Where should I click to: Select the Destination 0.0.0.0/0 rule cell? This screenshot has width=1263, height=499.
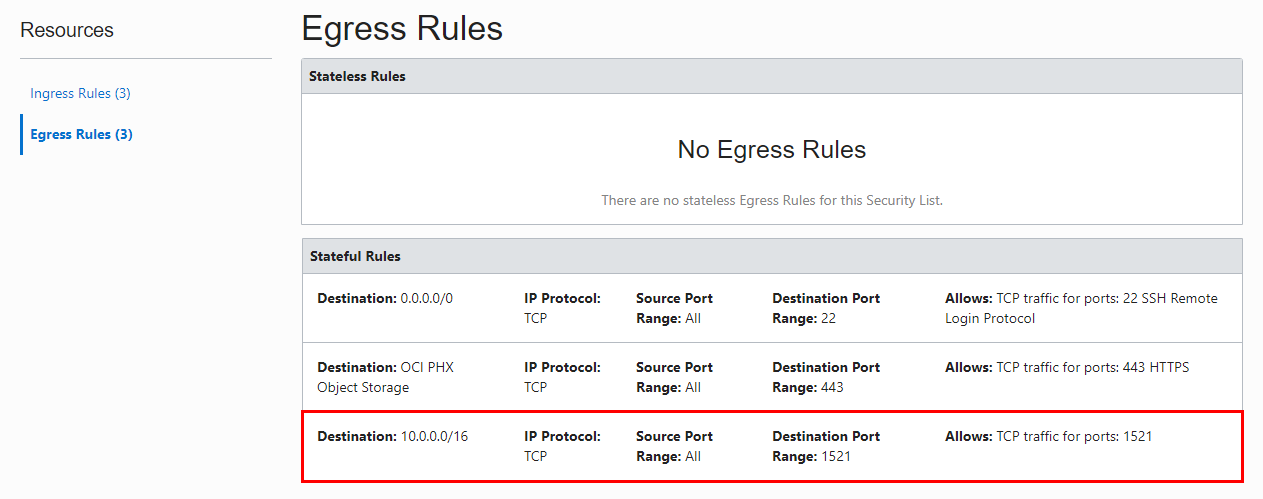385,298
